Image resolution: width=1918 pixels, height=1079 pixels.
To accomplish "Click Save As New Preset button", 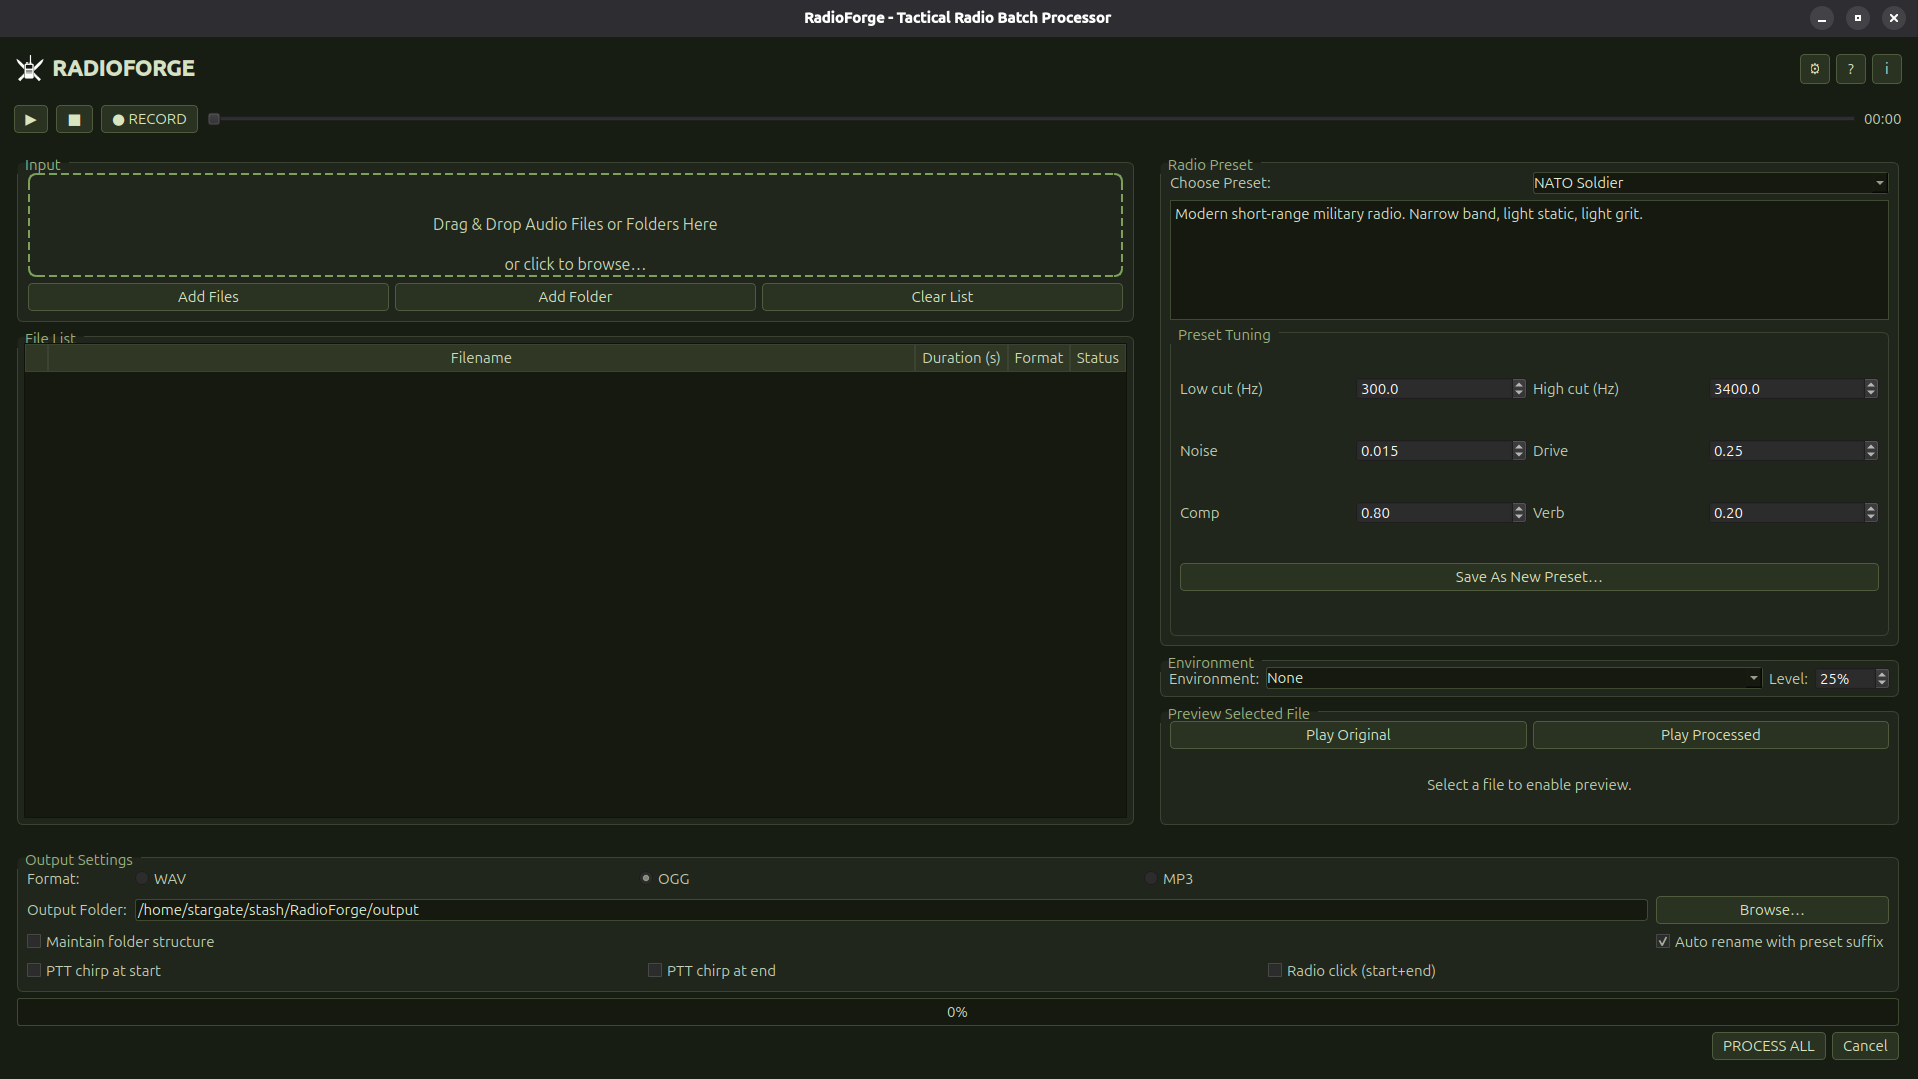I will click(1529, 577).
